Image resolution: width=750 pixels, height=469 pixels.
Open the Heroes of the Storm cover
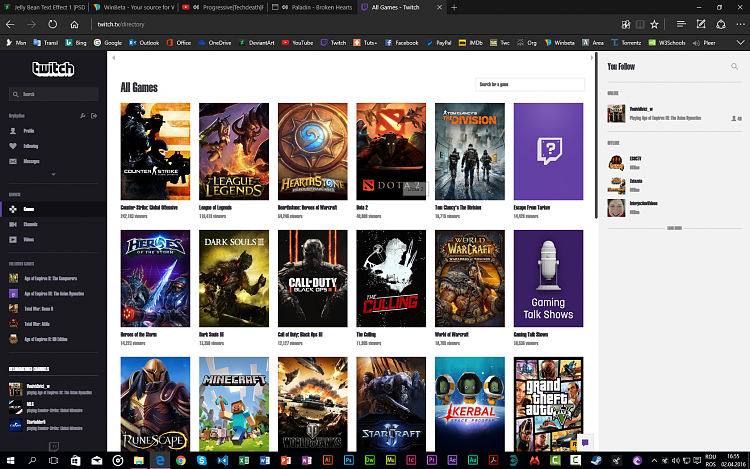point(155,279)
